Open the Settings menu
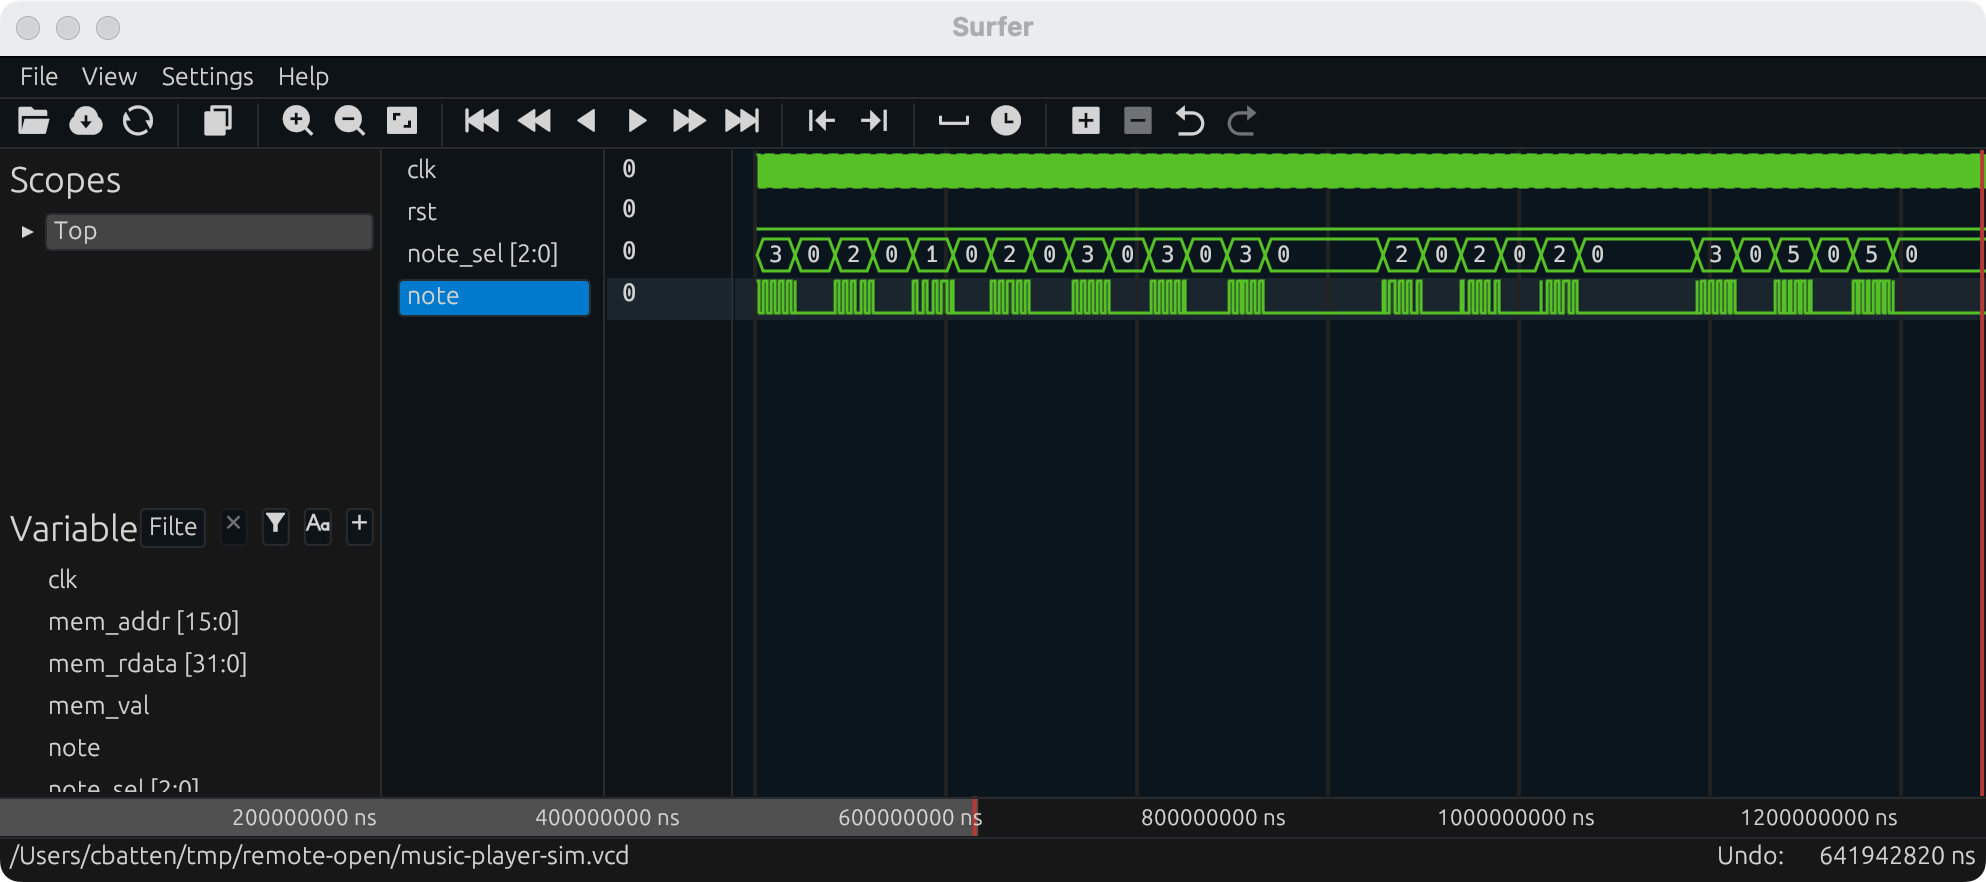This screenshot has height=882, width=1986. (207, 77)
